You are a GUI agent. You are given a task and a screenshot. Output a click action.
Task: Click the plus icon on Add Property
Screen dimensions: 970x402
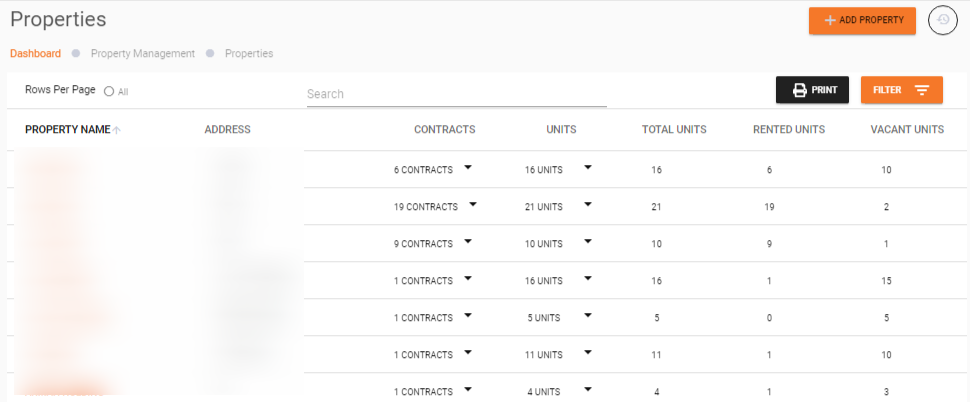click(x=829, y=21)
